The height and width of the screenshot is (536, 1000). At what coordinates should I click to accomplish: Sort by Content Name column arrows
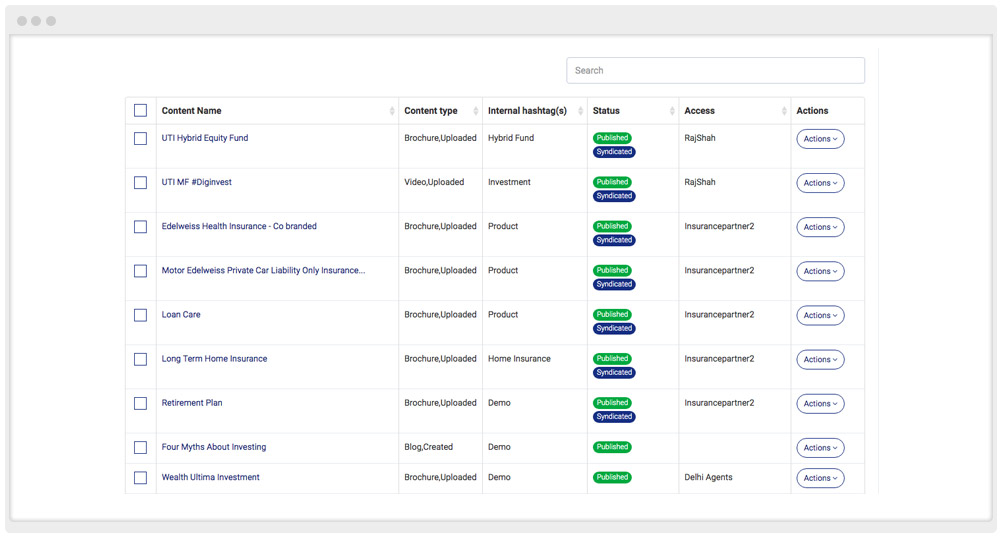[392, 111]
